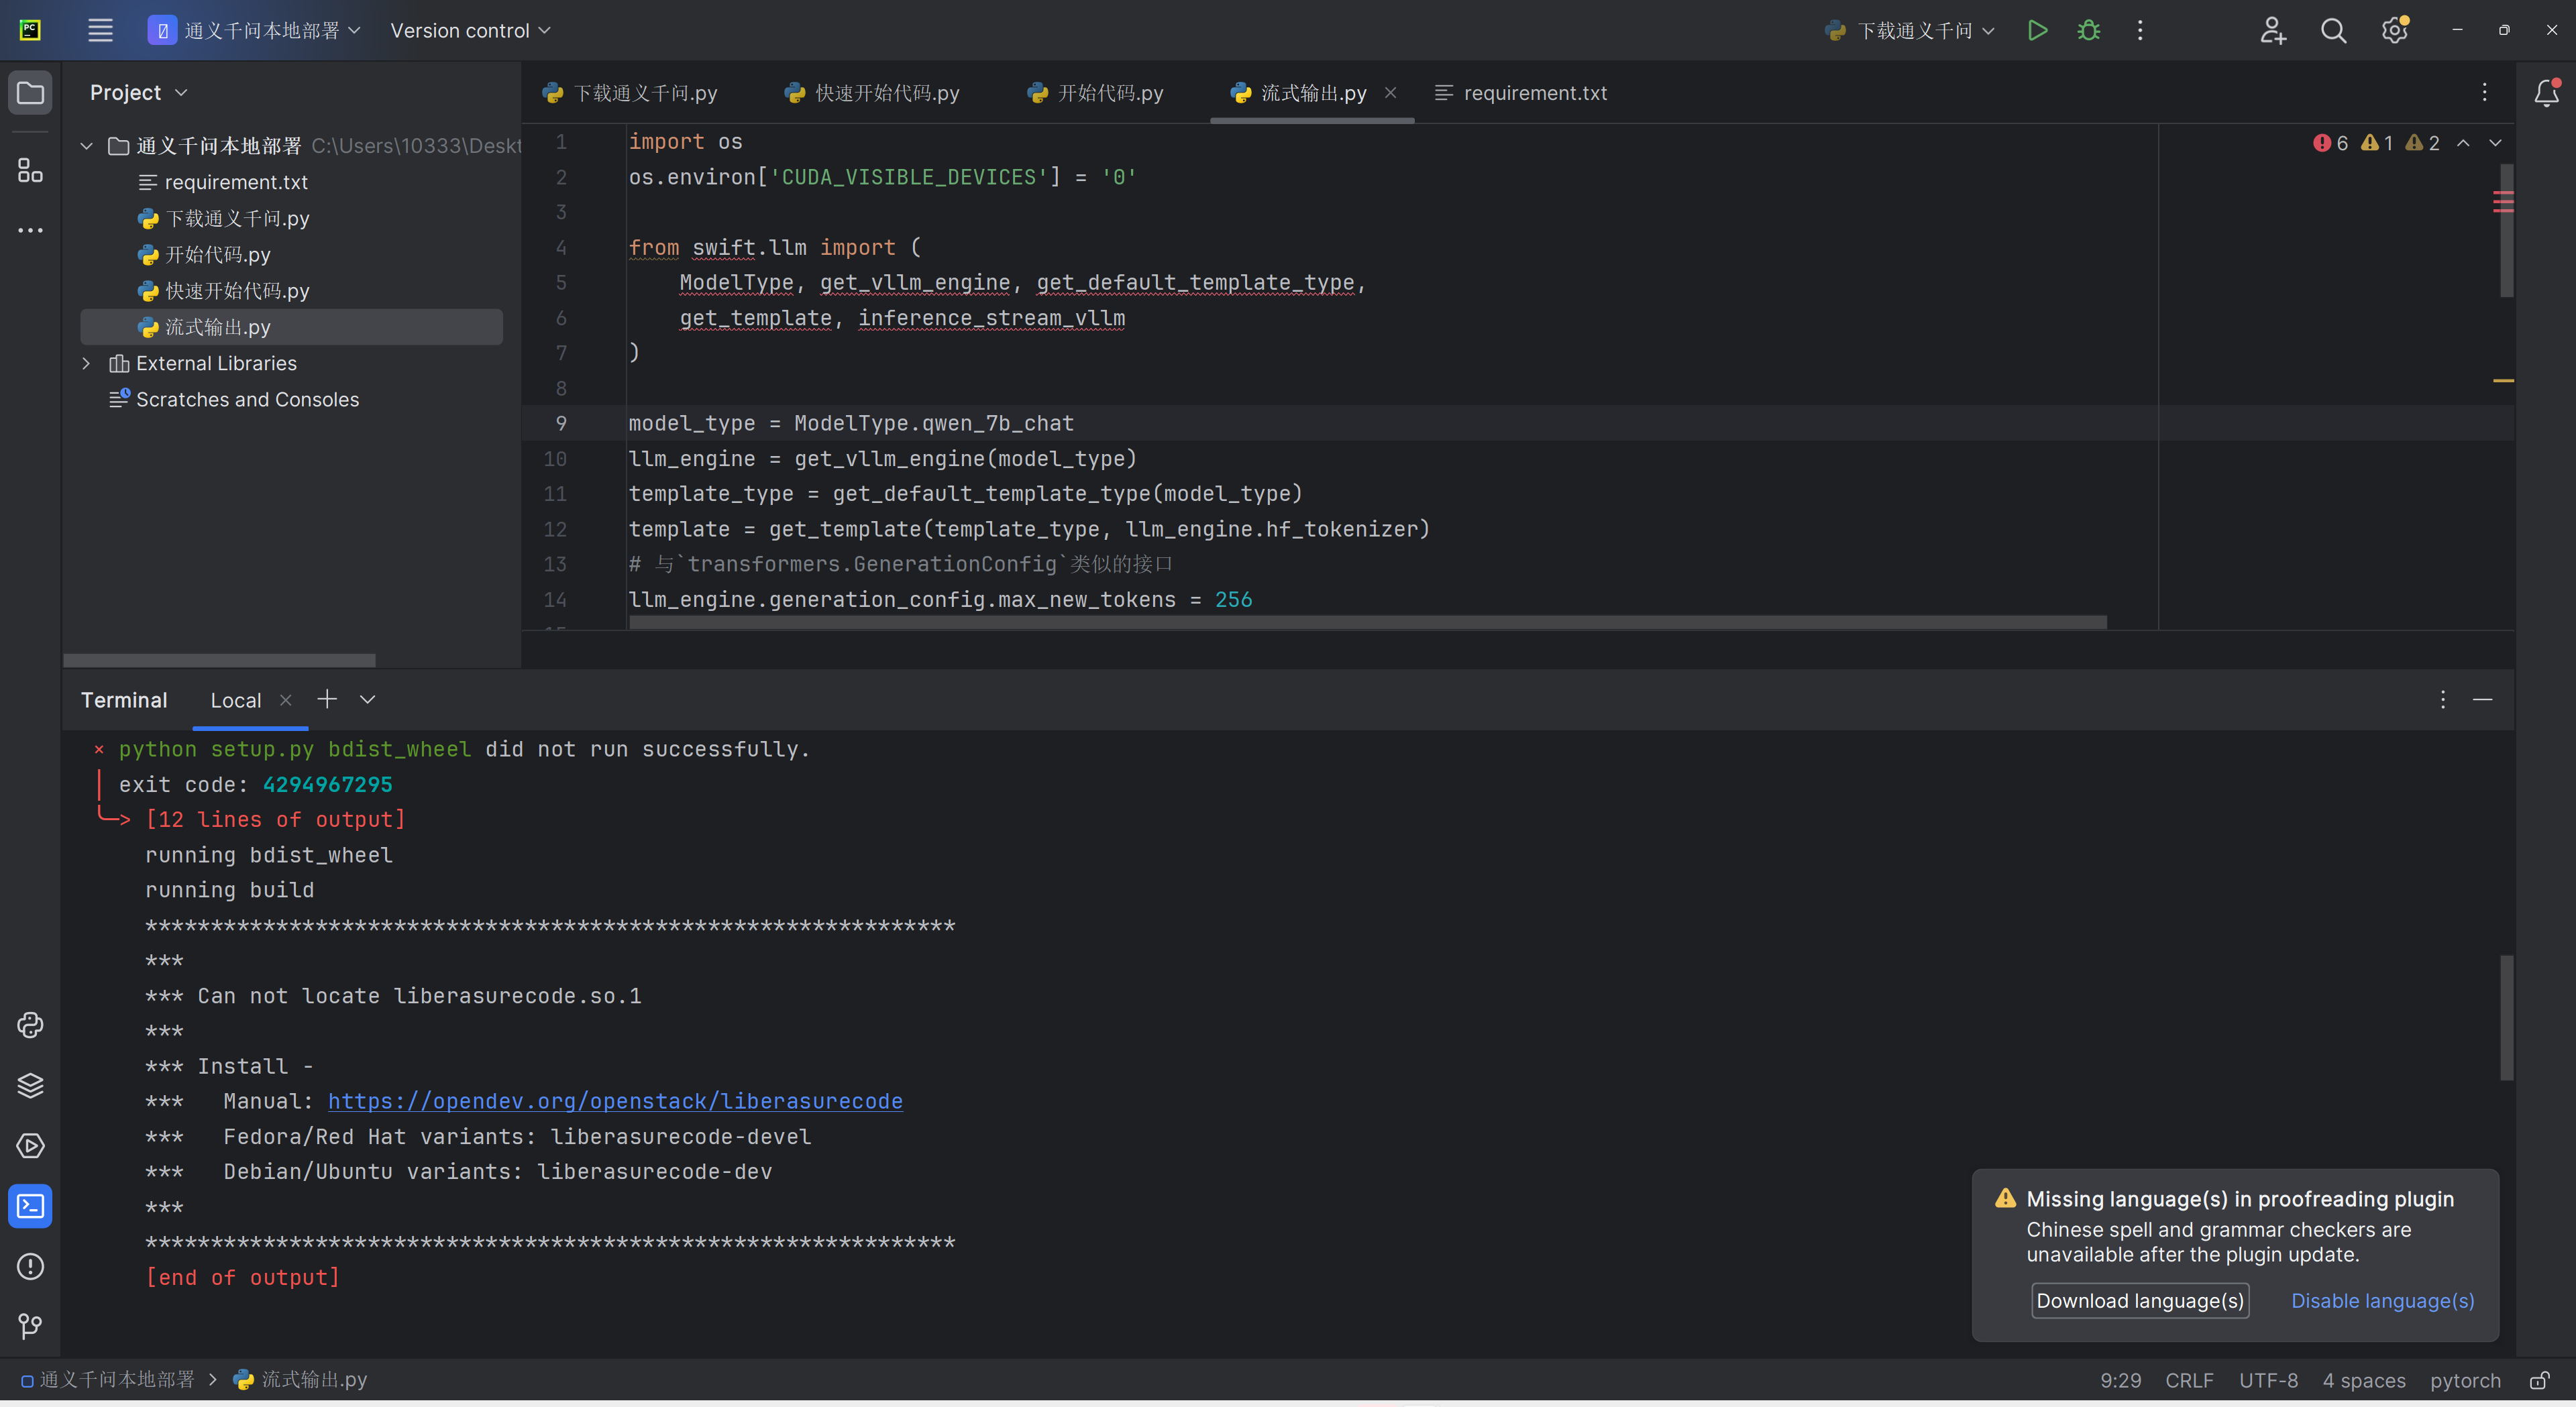The width and height of the screenshot is (2576, 1407).
Task: Click Project panel horizontal scrollbar
Action: click(x=219, y=660)
